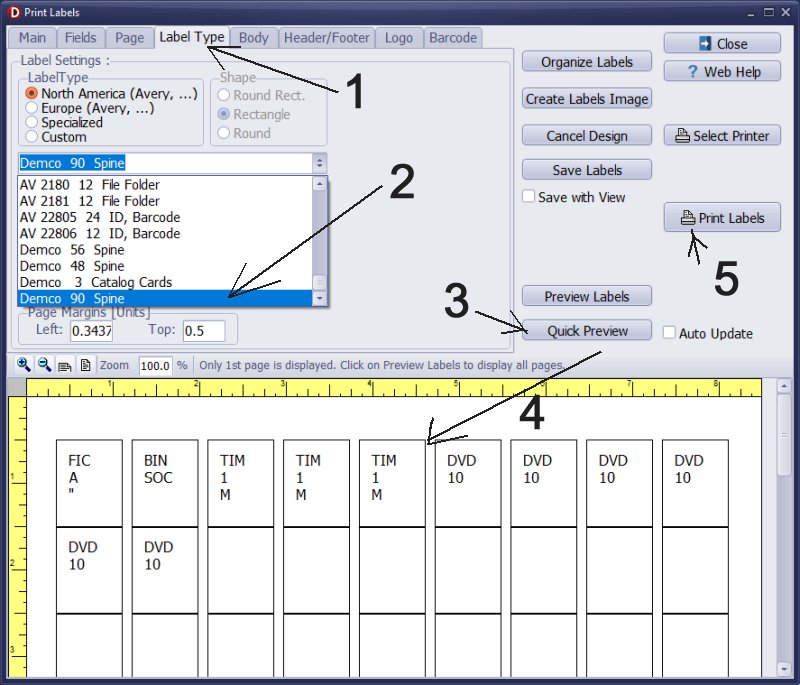The image size is (800, 685).
Task: Click preview vertical scrollbar down arrow
Action: [784, 669]
